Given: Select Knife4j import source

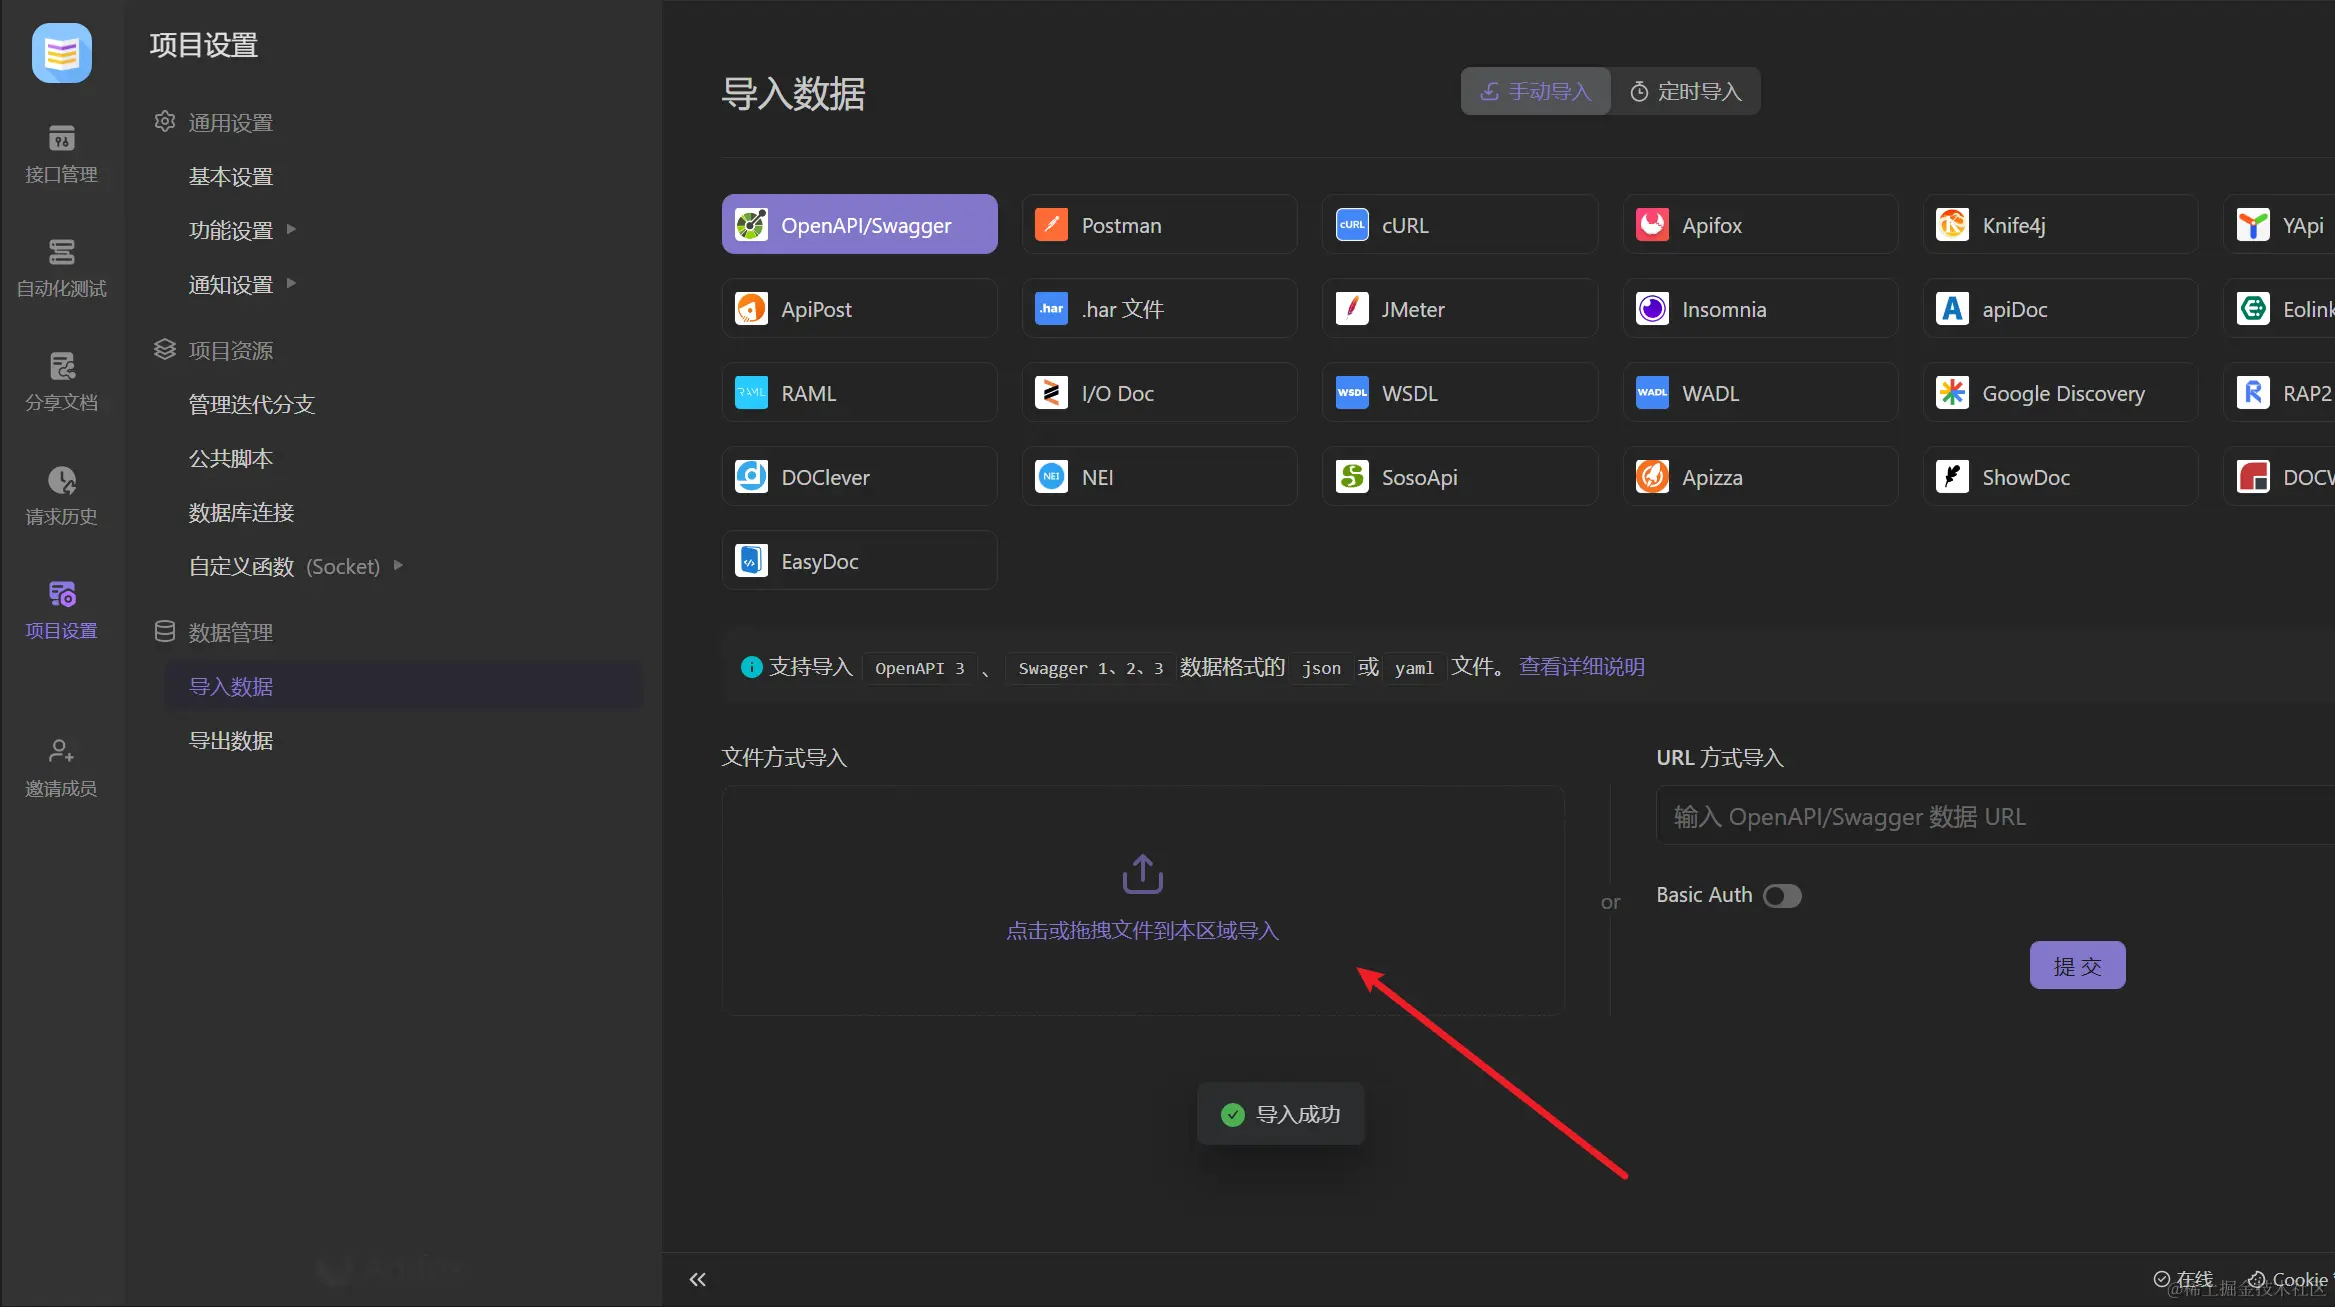Looking at the screenshot, I should 2059,225.
